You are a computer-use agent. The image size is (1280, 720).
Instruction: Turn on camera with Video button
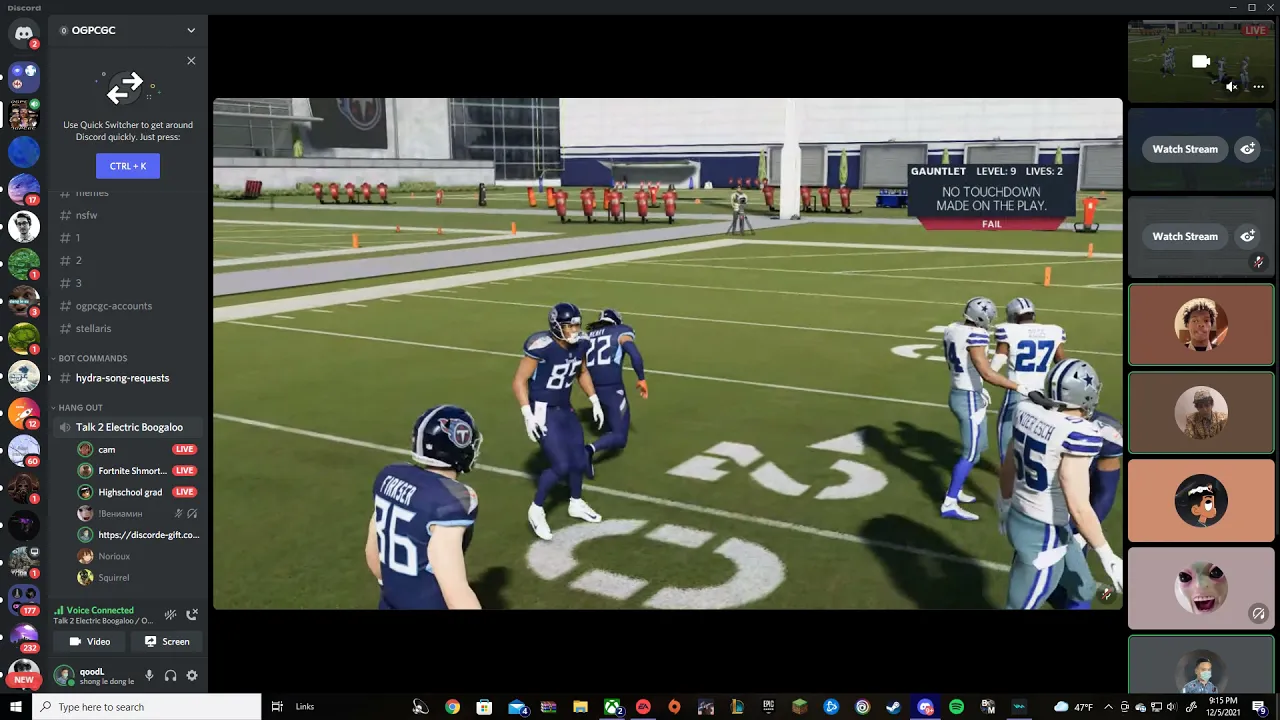coord(89,641)
